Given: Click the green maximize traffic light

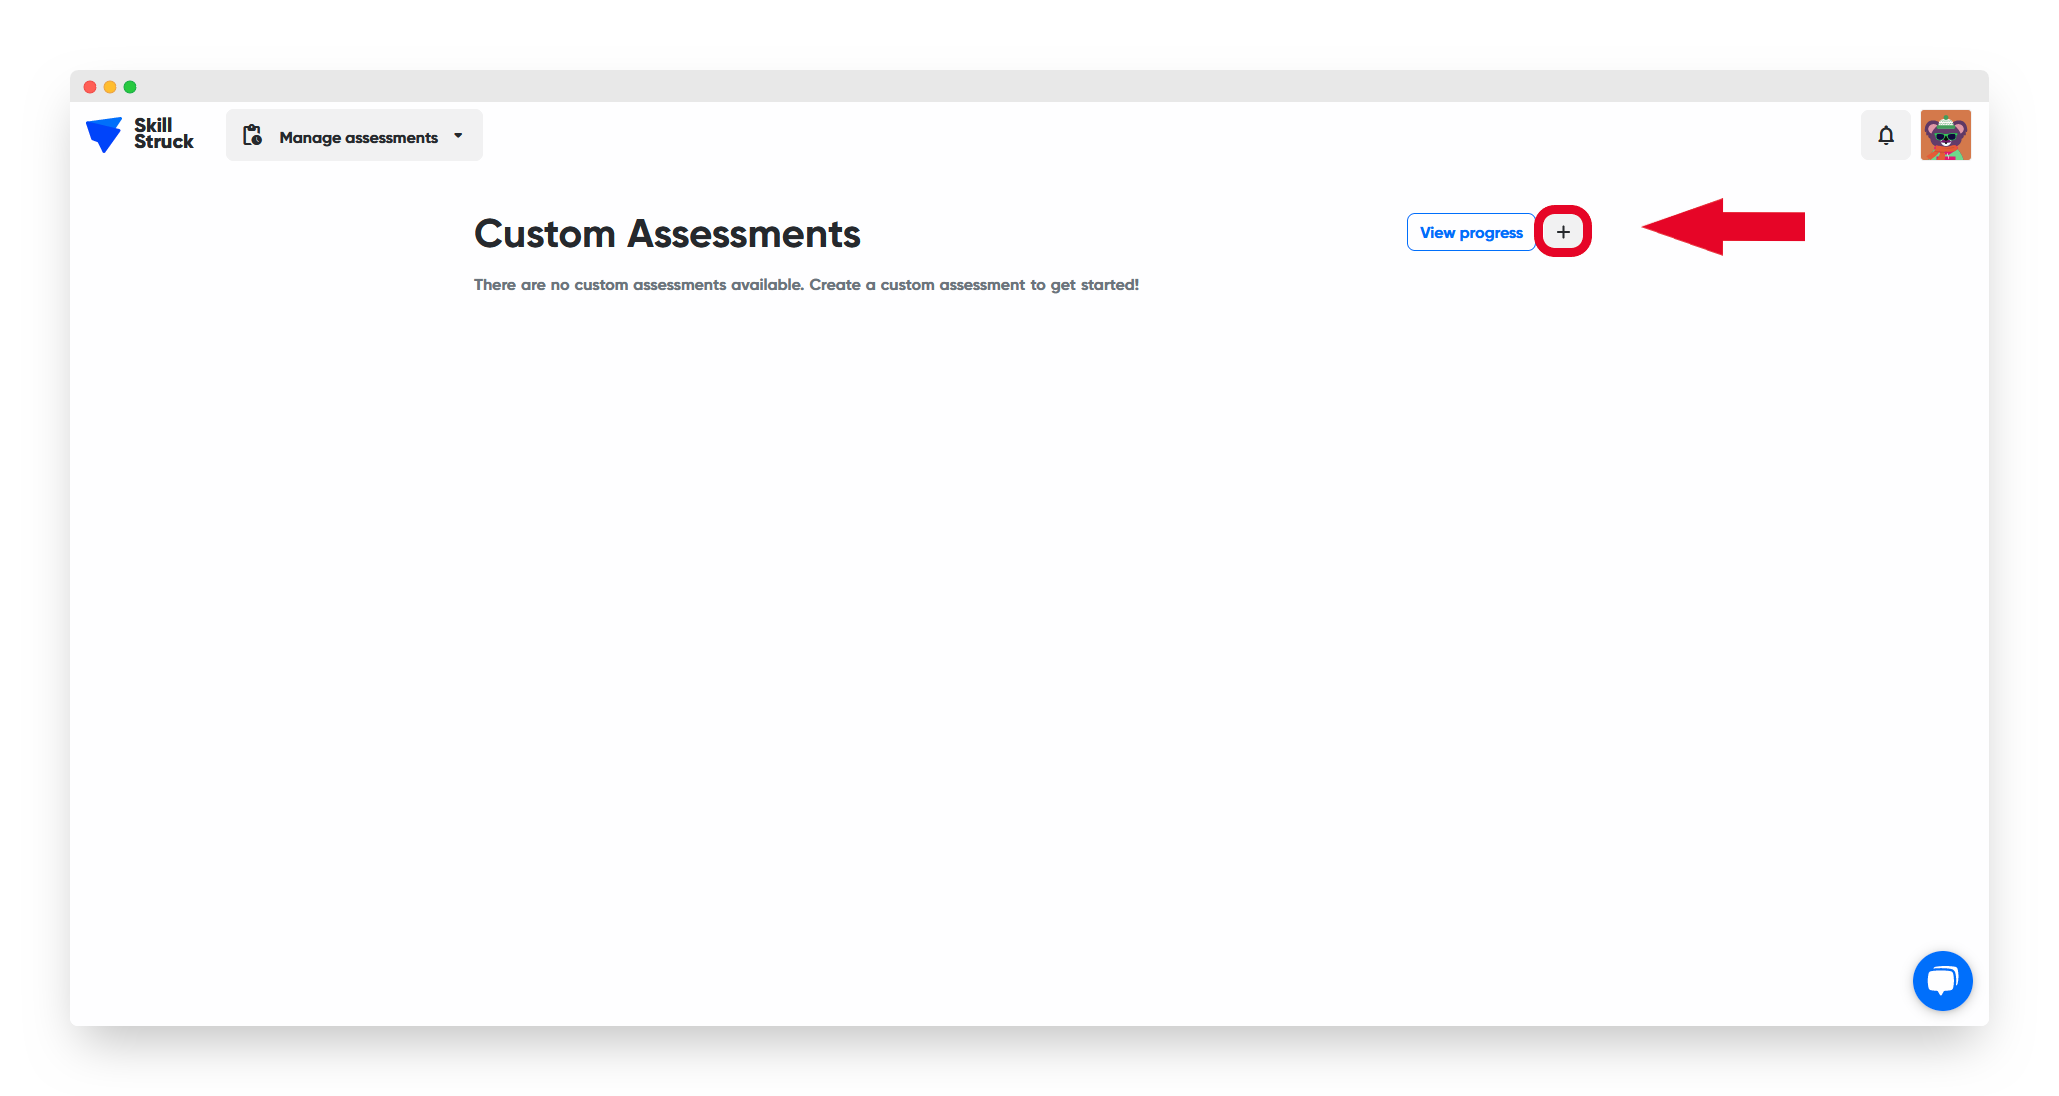Looking at the screenshot, I should click(130, 86).
